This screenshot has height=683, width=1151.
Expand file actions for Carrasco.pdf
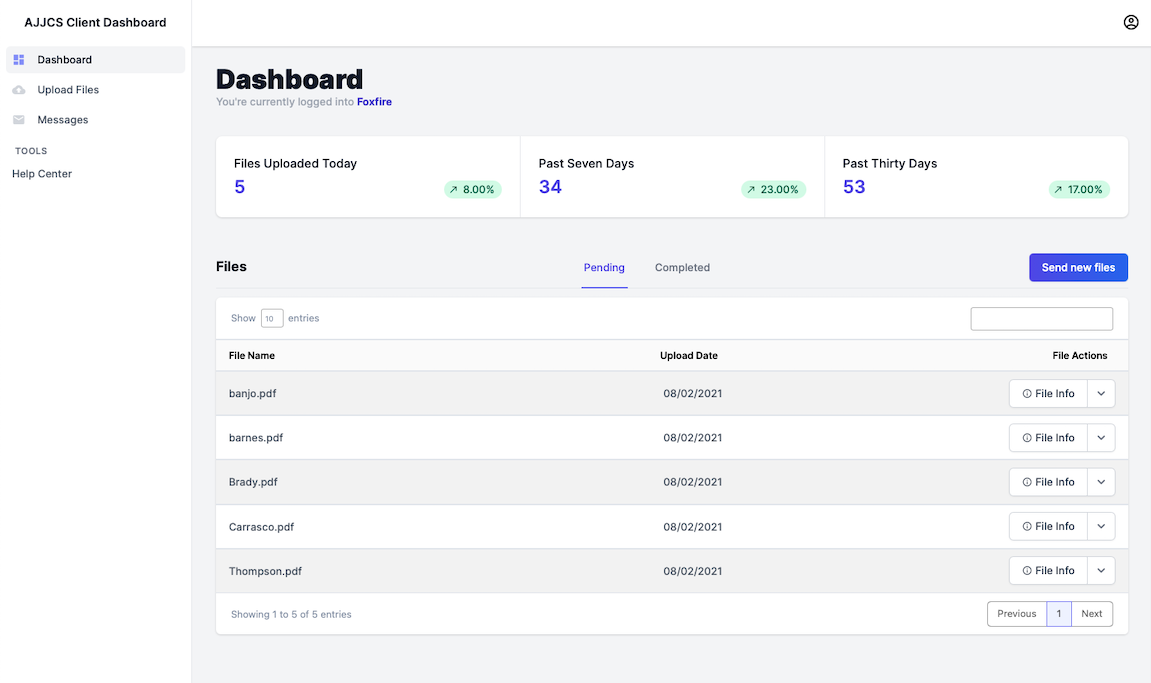(1100, 526)
